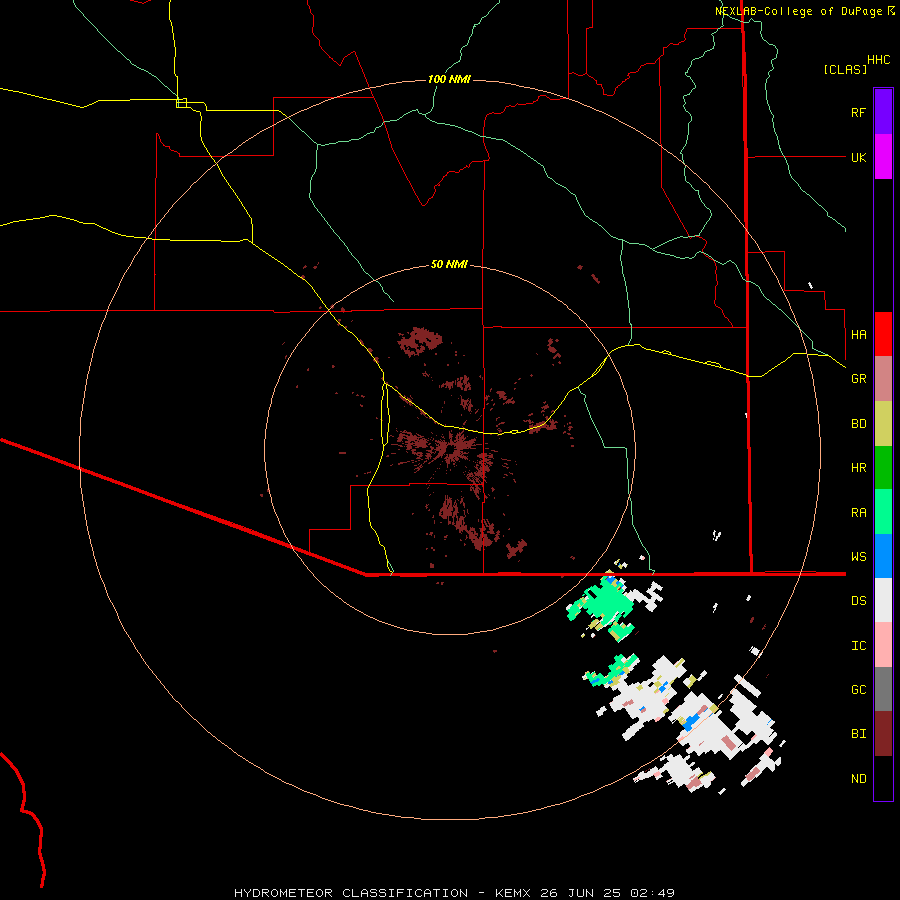The height and width of the screenshot is (900, 900).
Task: Click the [CLAS] label above legend
Action: point(845,69)
